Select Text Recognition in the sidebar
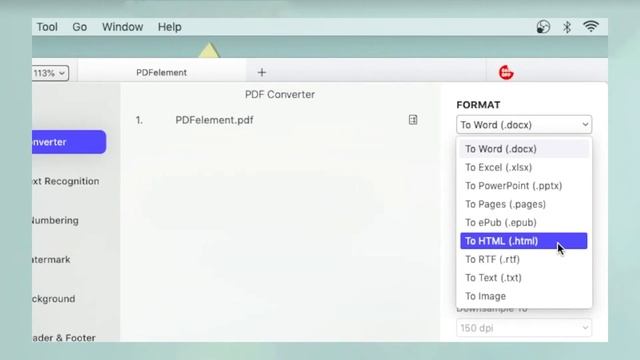Image resolution: width=640 pixels, height=360 pixels. (66, 181)
